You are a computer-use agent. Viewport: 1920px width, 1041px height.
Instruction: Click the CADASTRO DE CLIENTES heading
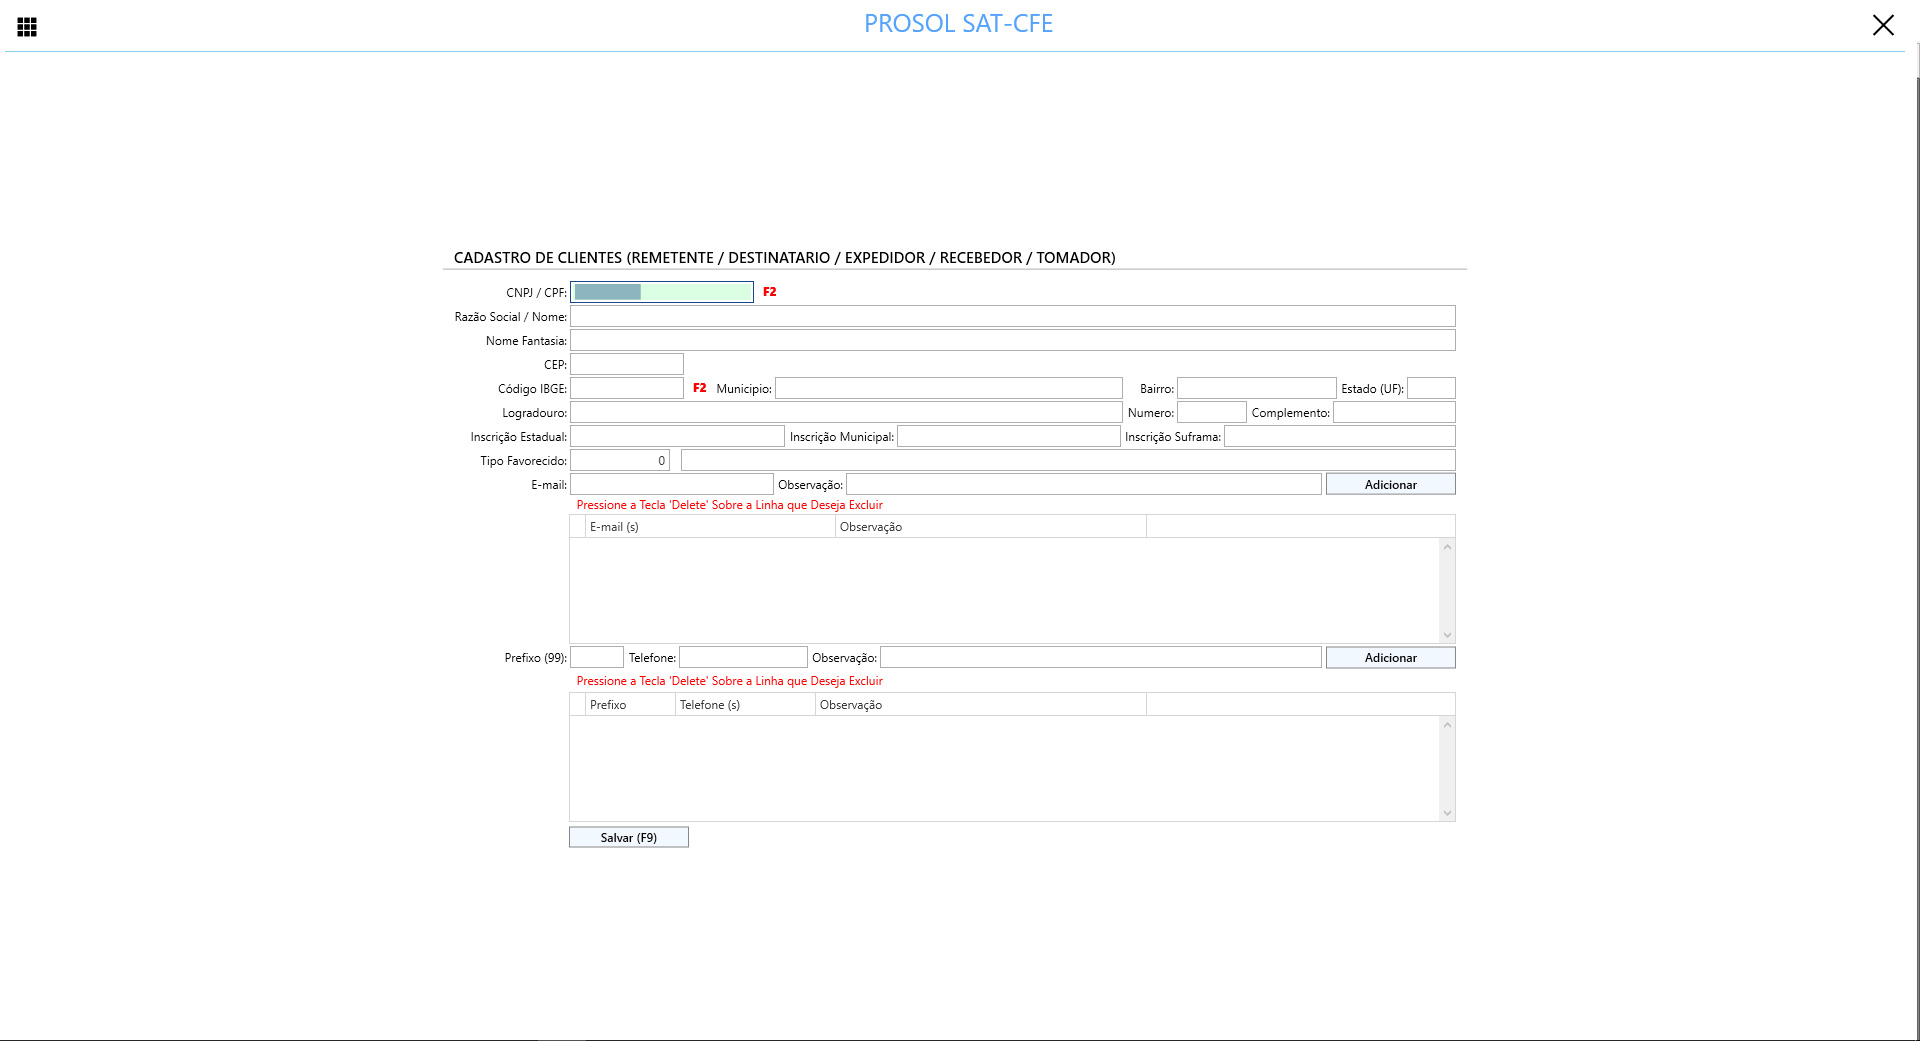[x=784, y=257]
